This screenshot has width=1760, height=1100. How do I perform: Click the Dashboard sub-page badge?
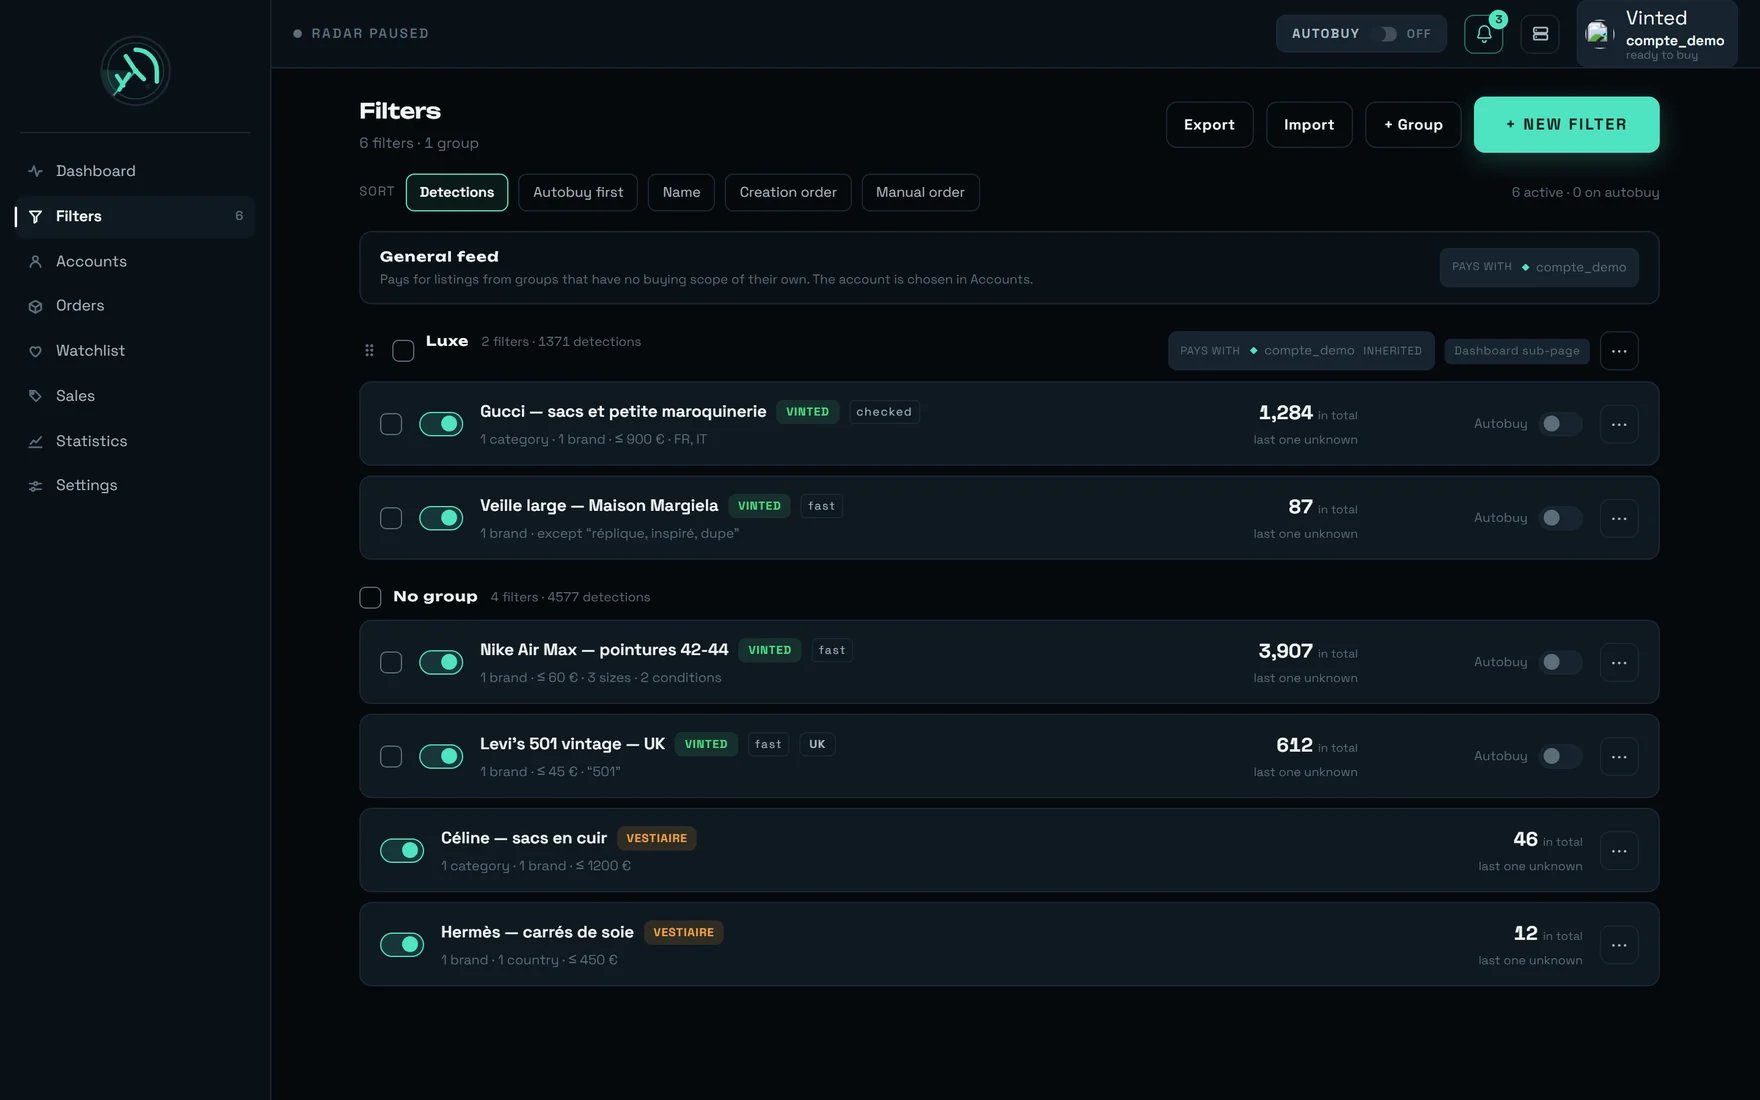point(1517,351)
